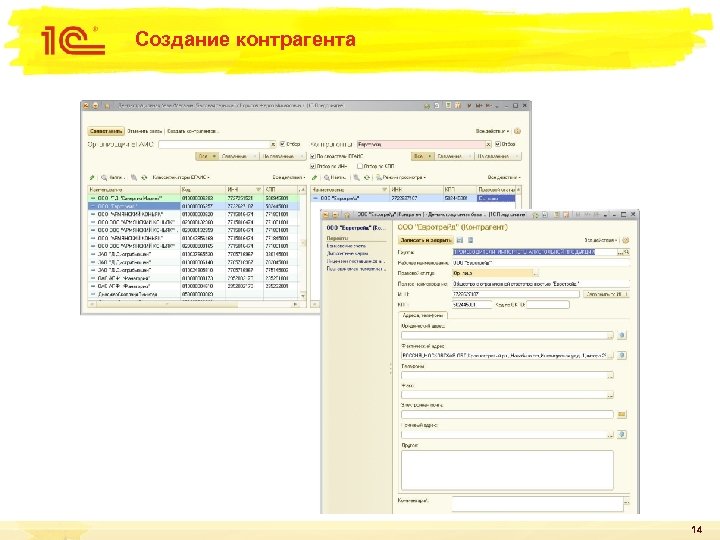This screenshot has width=720, height=540.
Task: Open help icon in the contractor form
Action: (x=625, y=240)
